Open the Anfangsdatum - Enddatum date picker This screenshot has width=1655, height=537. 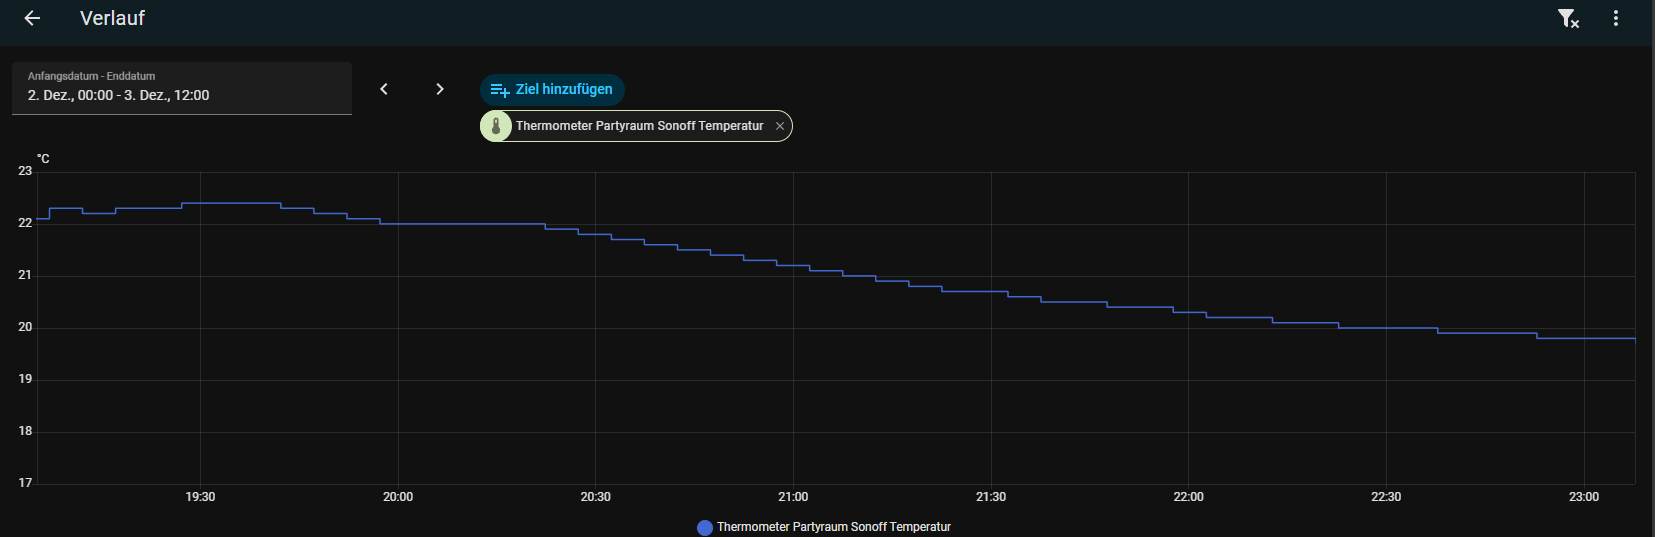[x=181, y=89]
